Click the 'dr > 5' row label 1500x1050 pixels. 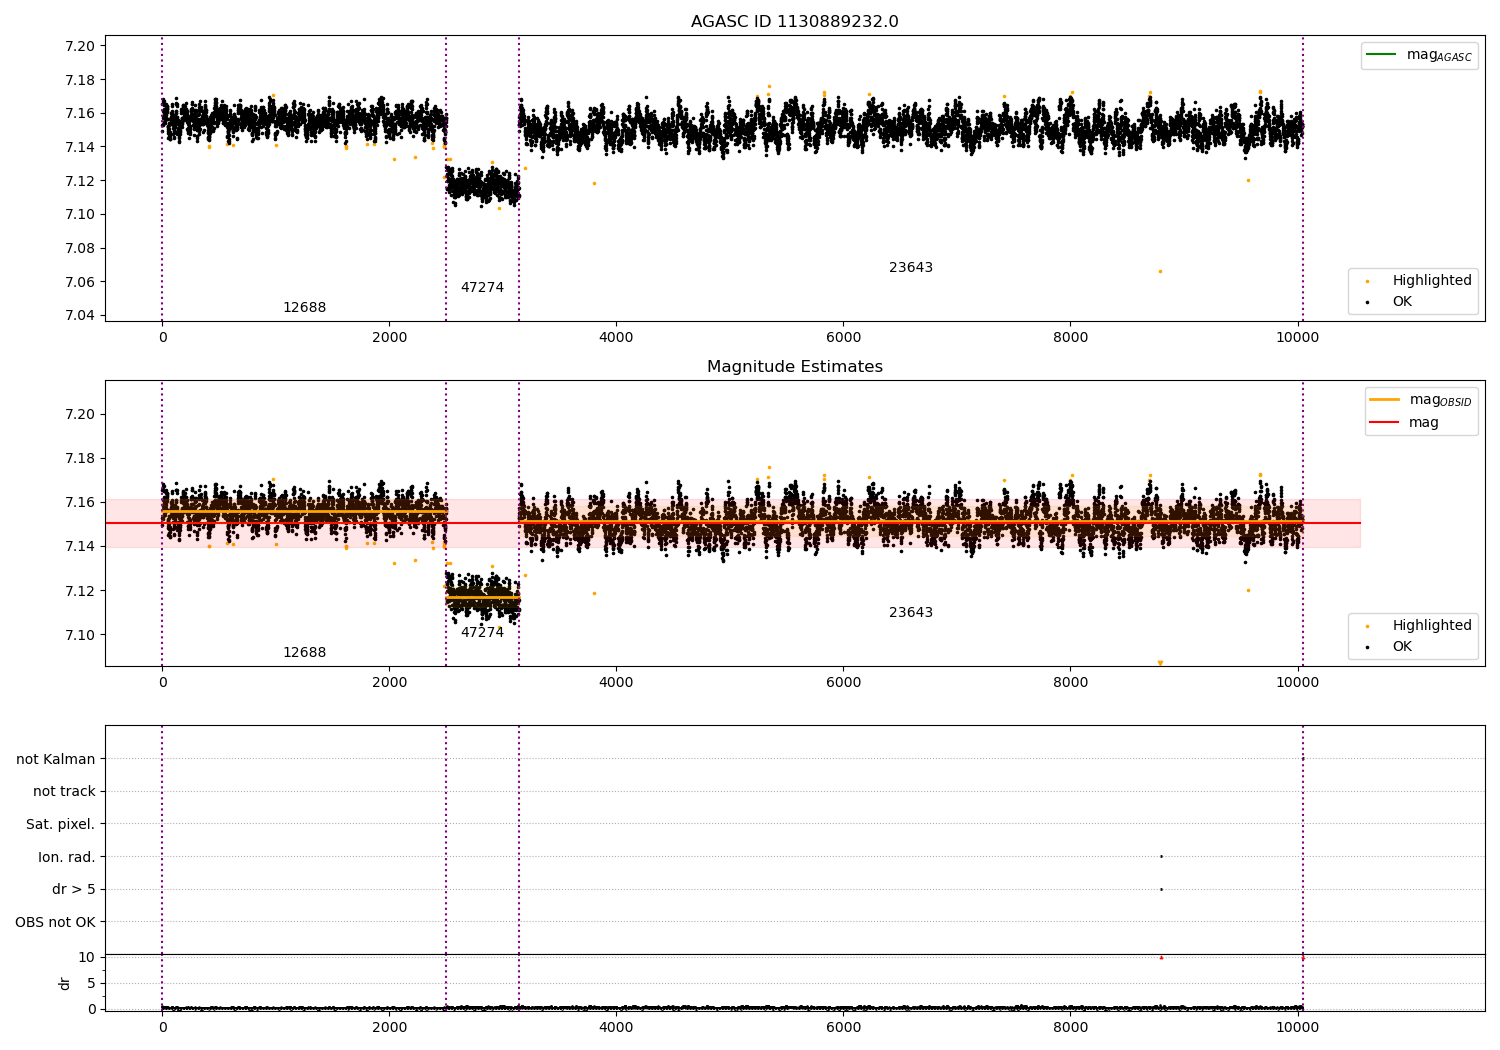tap(73, 889)
